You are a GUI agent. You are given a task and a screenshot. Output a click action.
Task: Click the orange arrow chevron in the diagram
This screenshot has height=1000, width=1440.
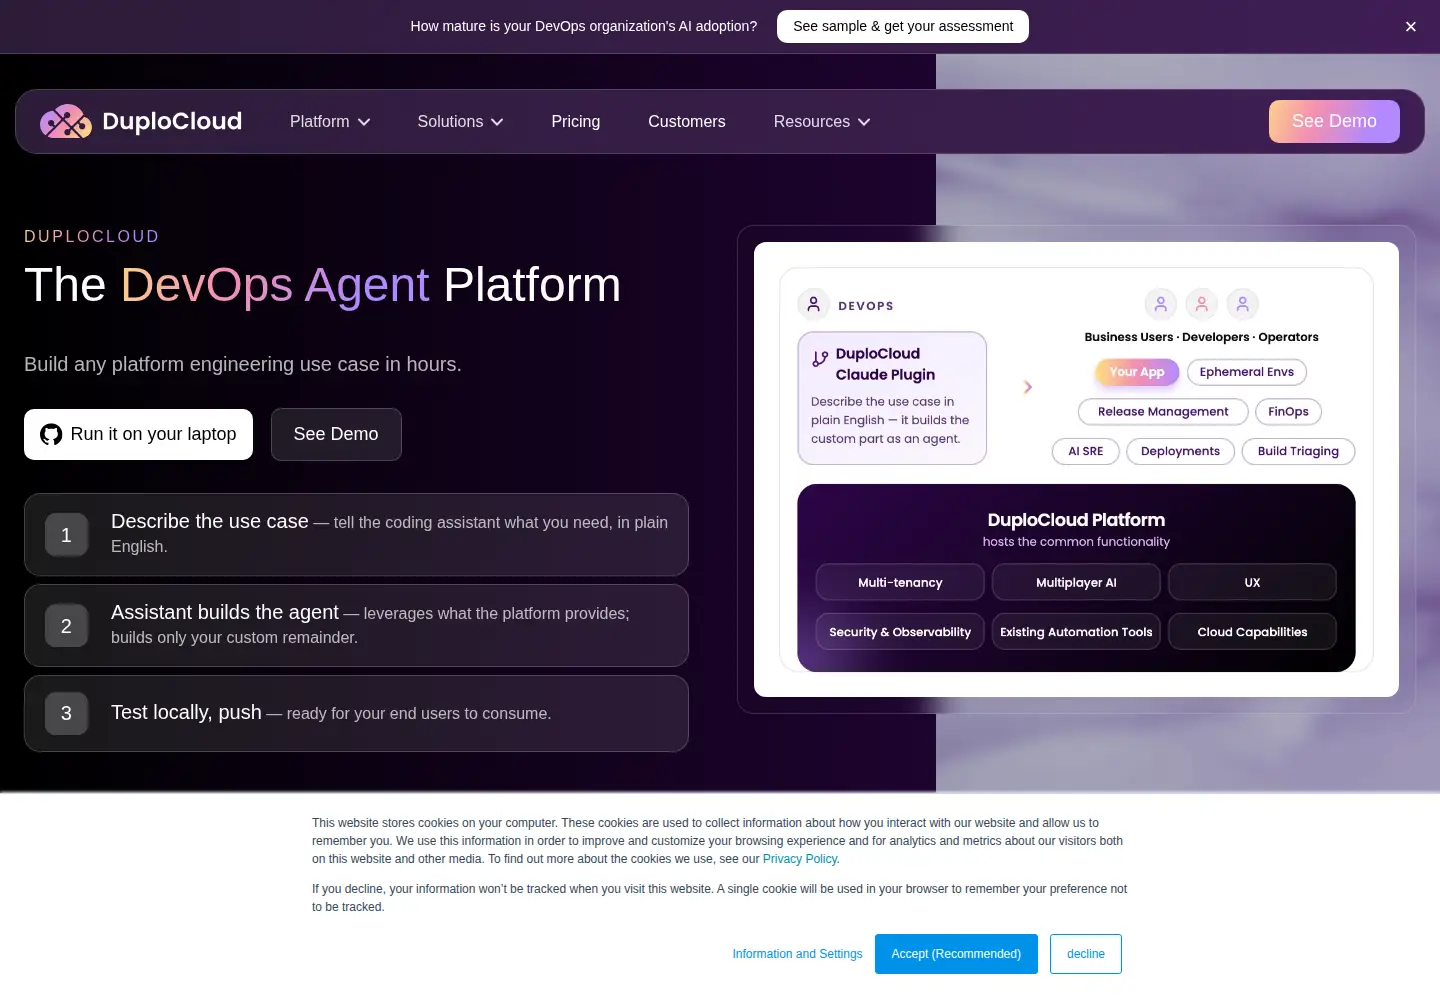pyautogui.click(x=1028, y=387)
